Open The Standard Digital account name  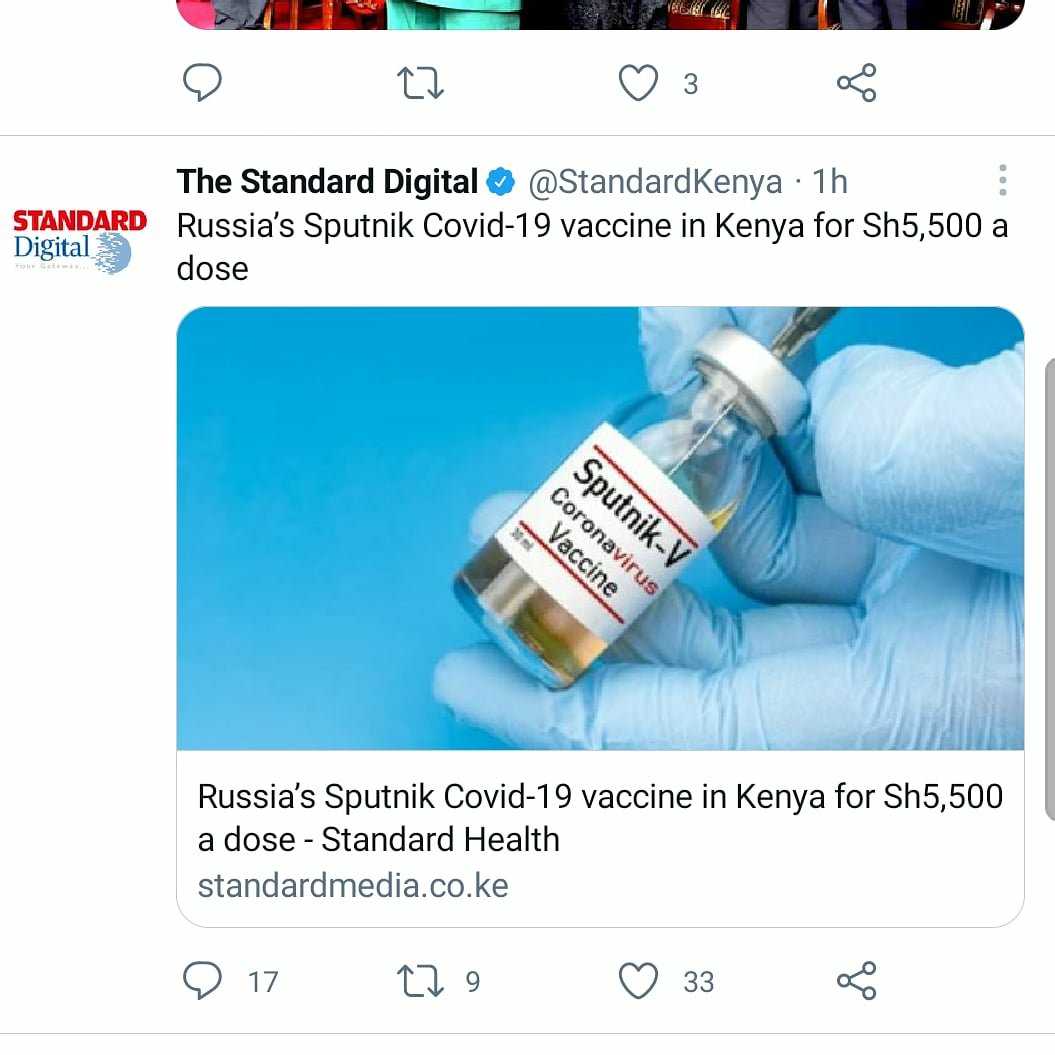pyautogui.click(x=327, y=182)
